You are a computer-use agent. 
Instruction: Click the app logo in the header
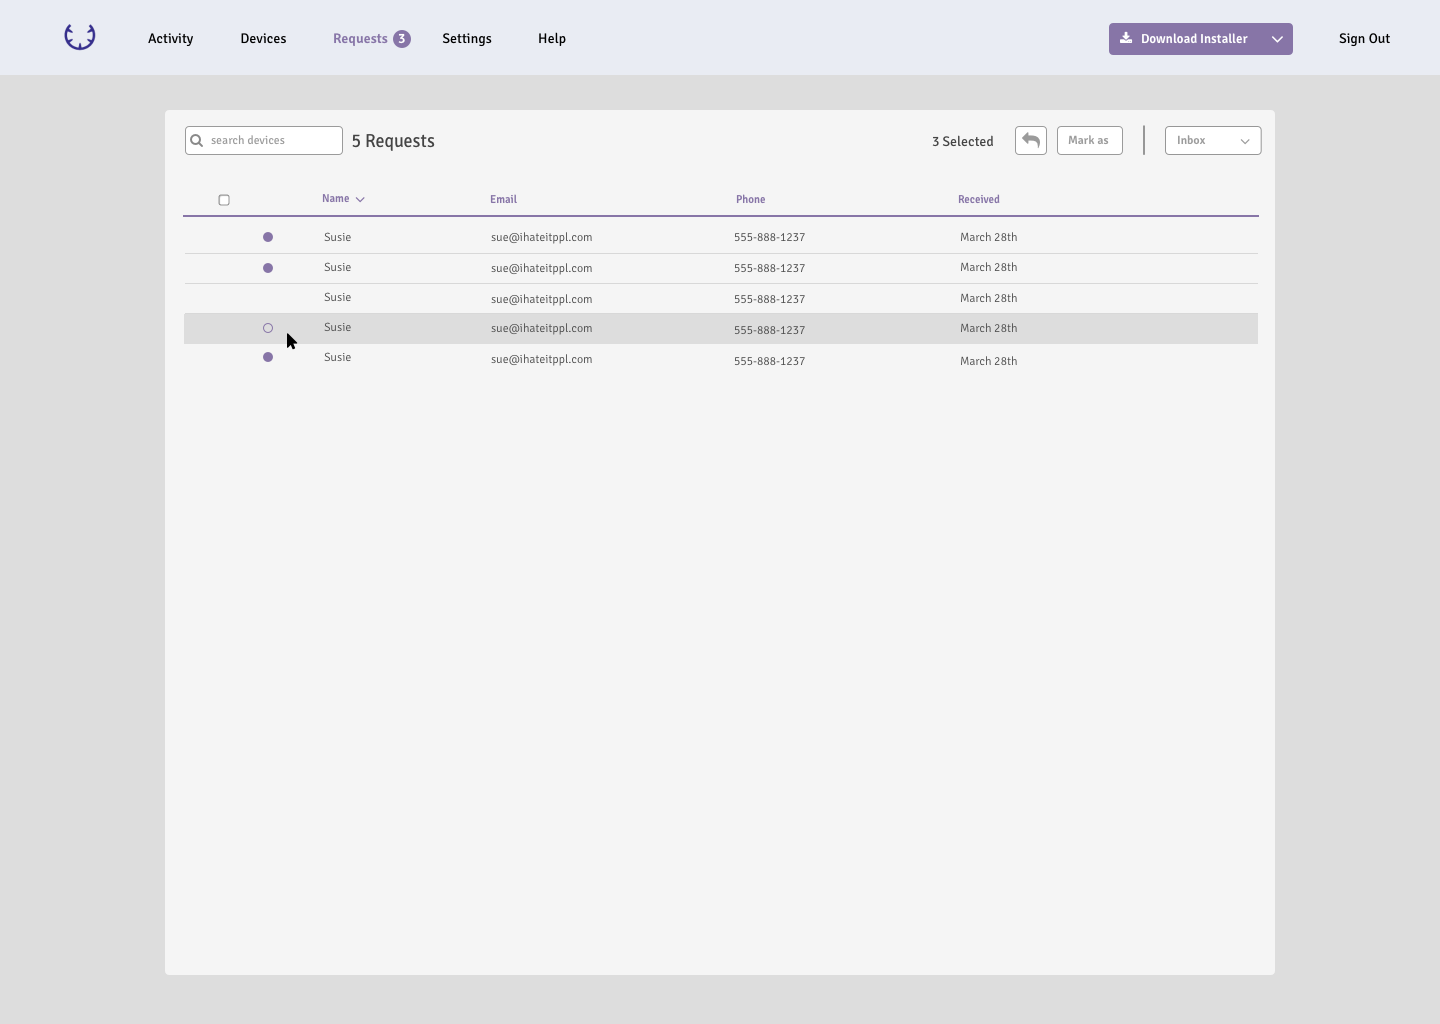pyautogui.click(x=80, y=37)
